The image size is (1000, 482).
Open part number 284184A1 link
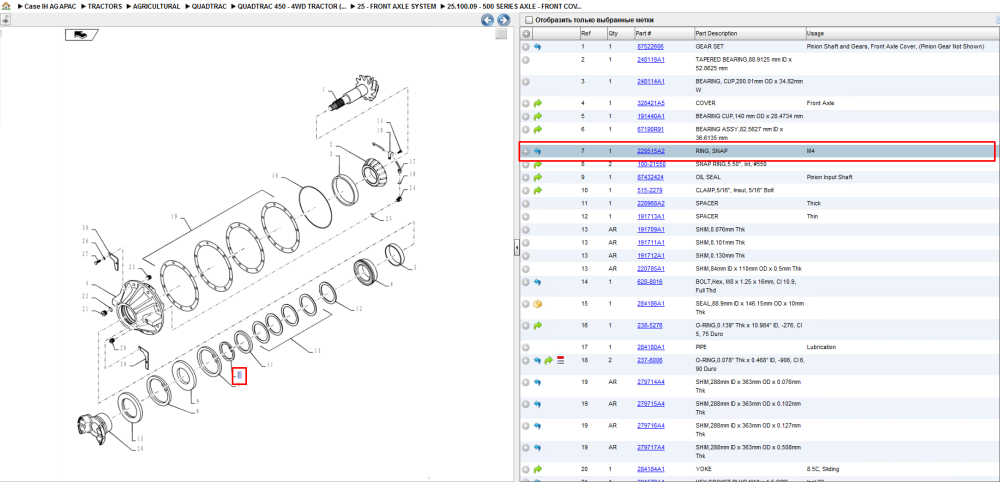coord(651,469)
